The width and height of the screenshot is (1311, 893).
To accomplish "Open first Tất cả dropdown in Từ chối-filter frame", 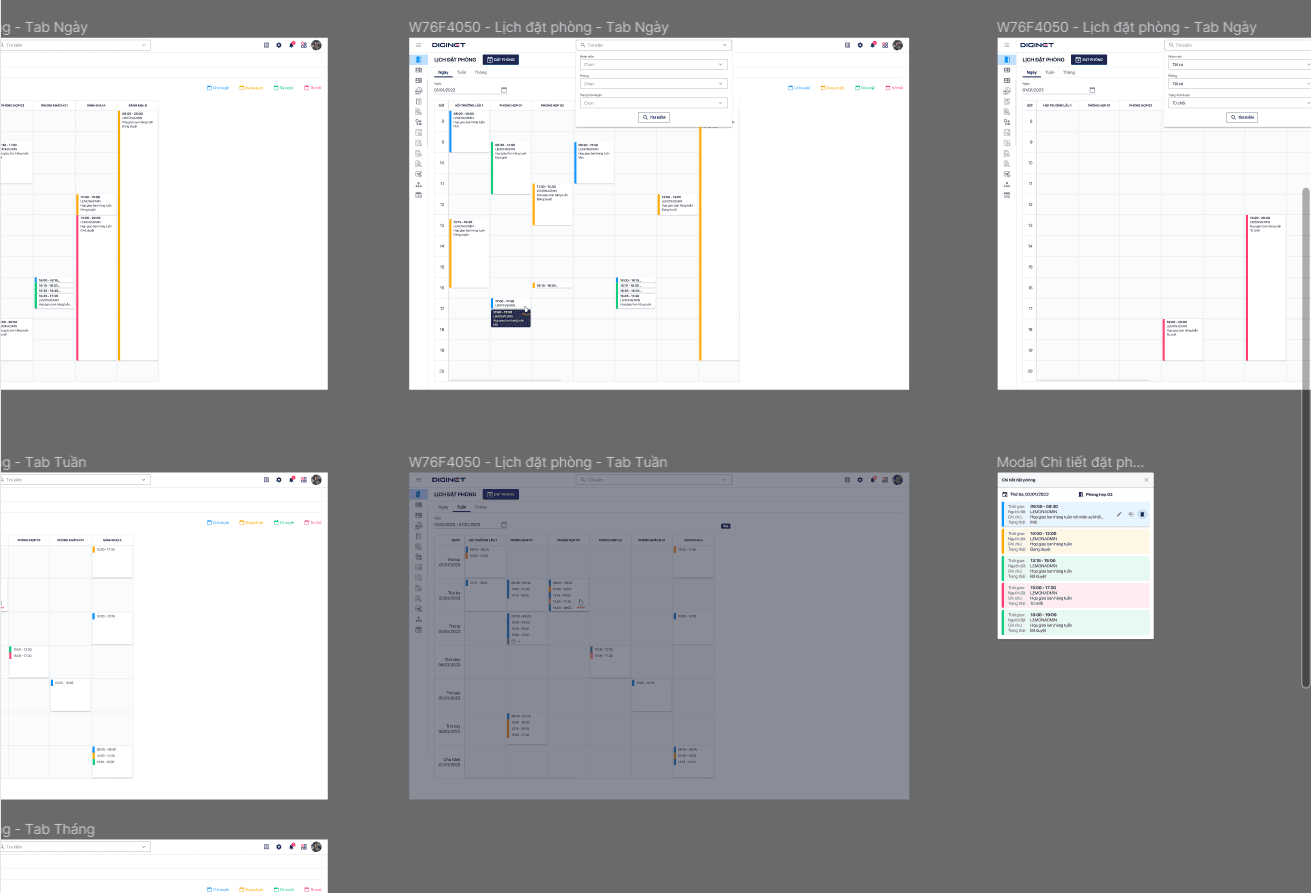I will (x=1240, y=64).
